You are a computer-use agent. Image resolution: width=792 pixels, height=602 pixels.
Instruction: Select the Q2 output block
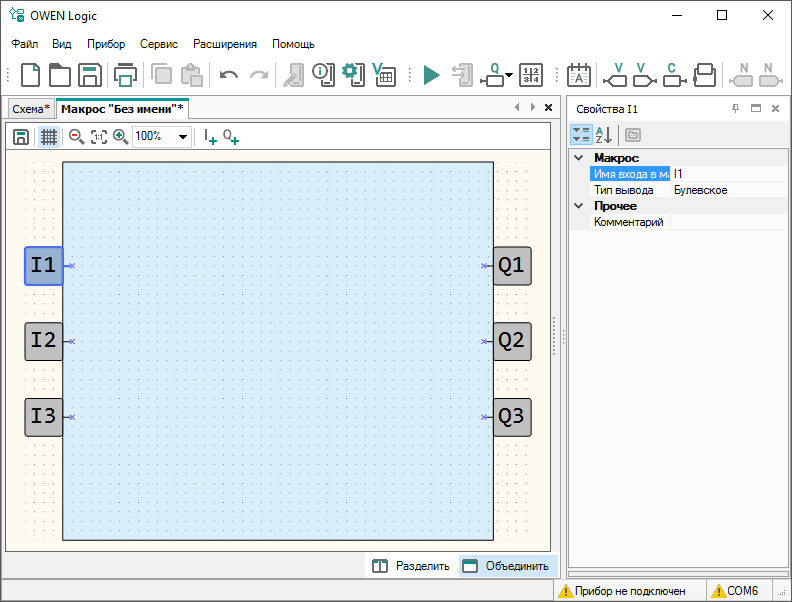512,341
